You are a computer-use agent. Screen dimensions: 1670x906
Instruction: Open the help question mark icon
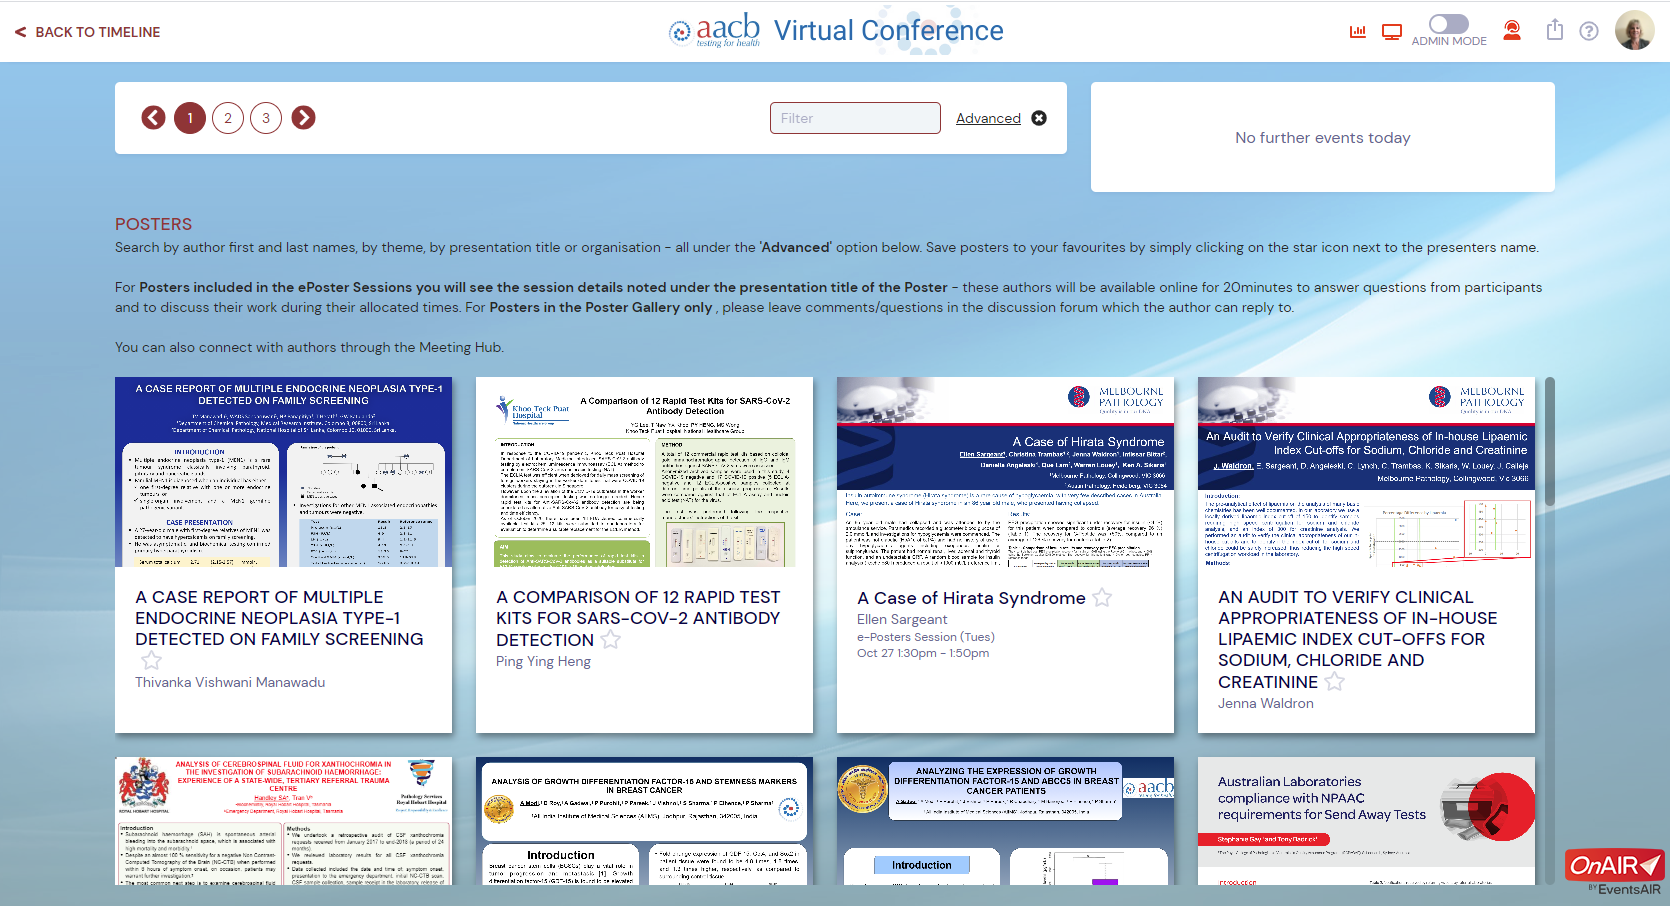coord(1589,31)
